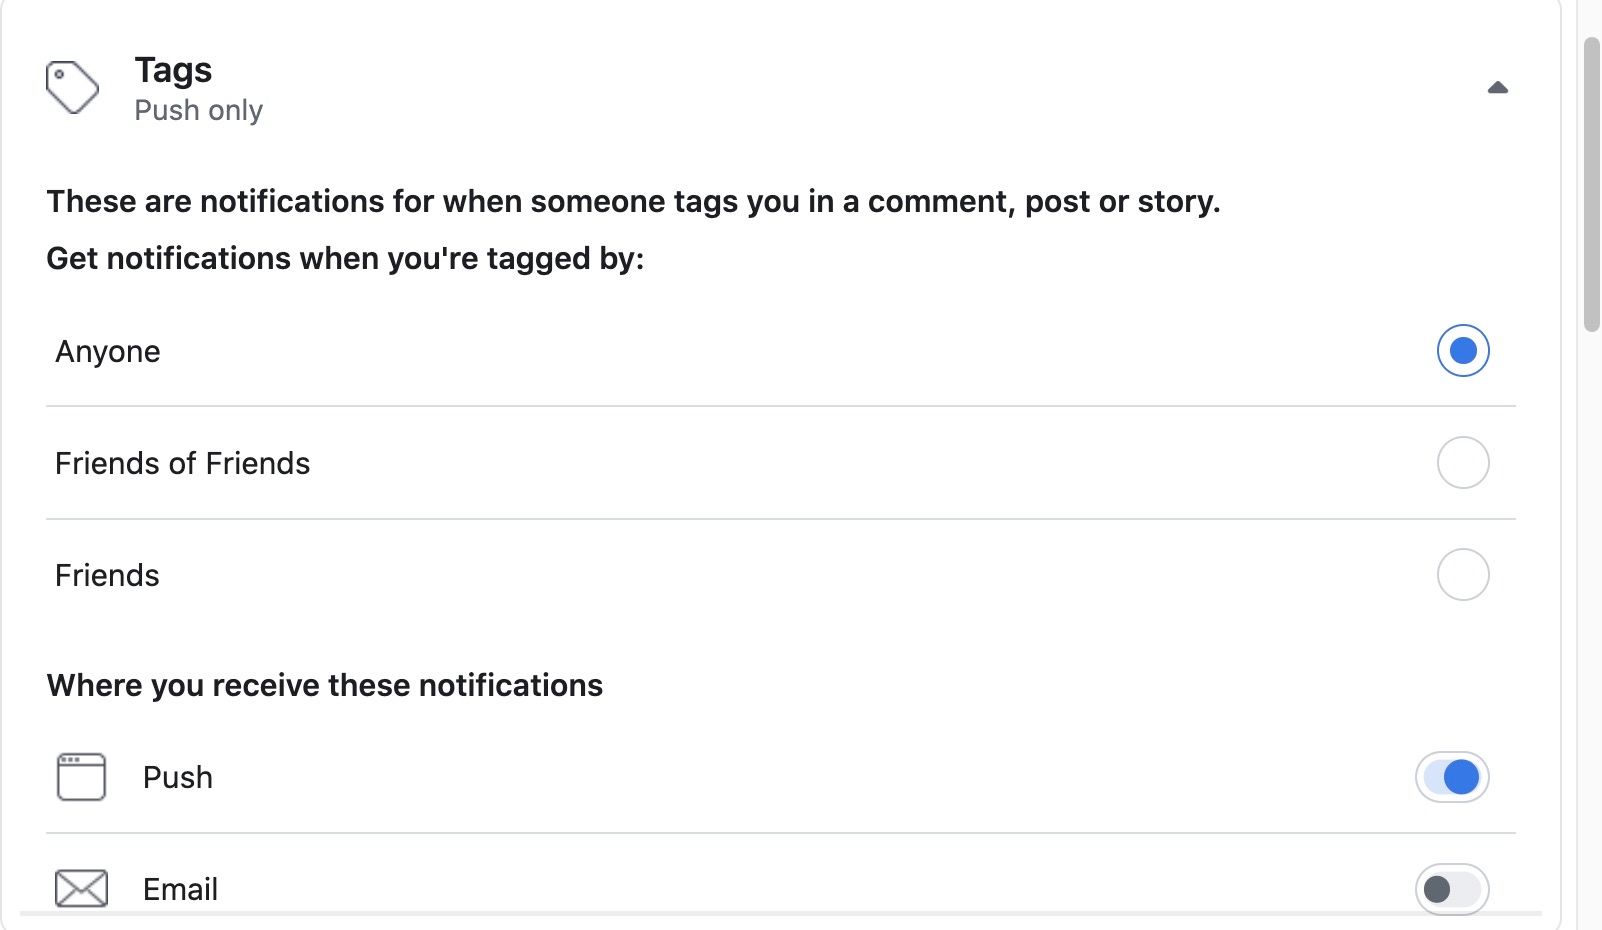Click the Friends of Friends option label
1602x930 pixels.
point(182,464)
